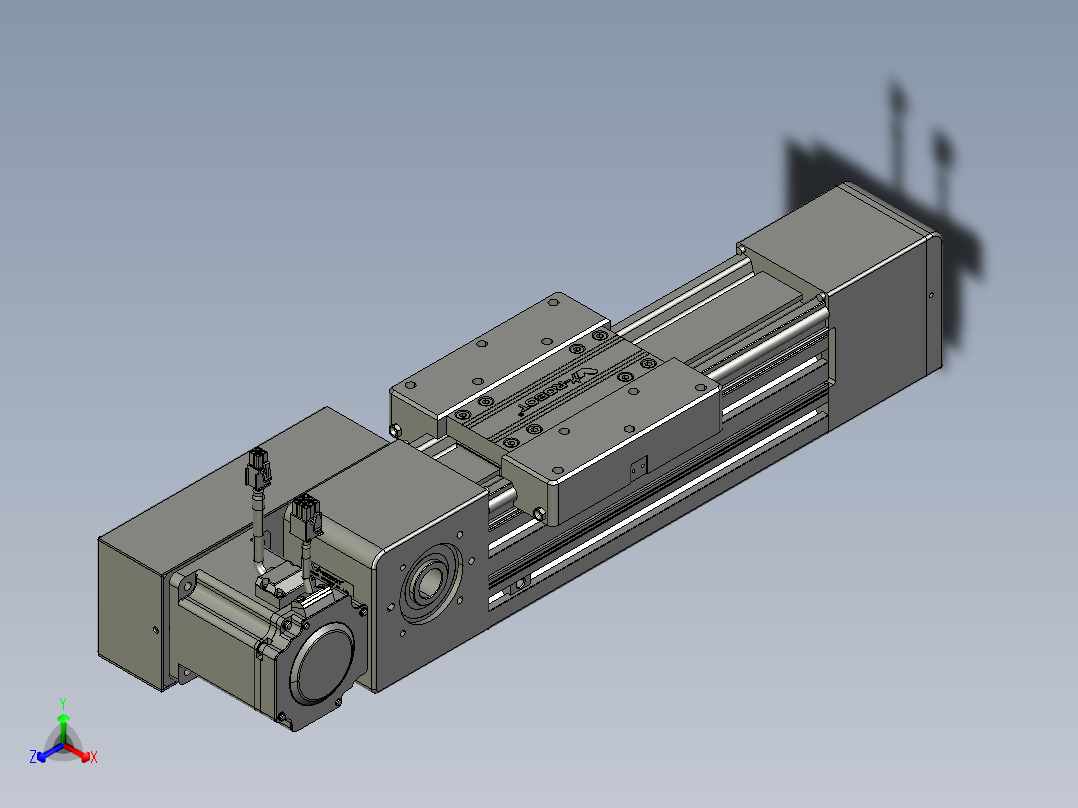Viewport: 1078px width, 808px height.
Task: Select the taller black cable connector
Action: point(258,470)
